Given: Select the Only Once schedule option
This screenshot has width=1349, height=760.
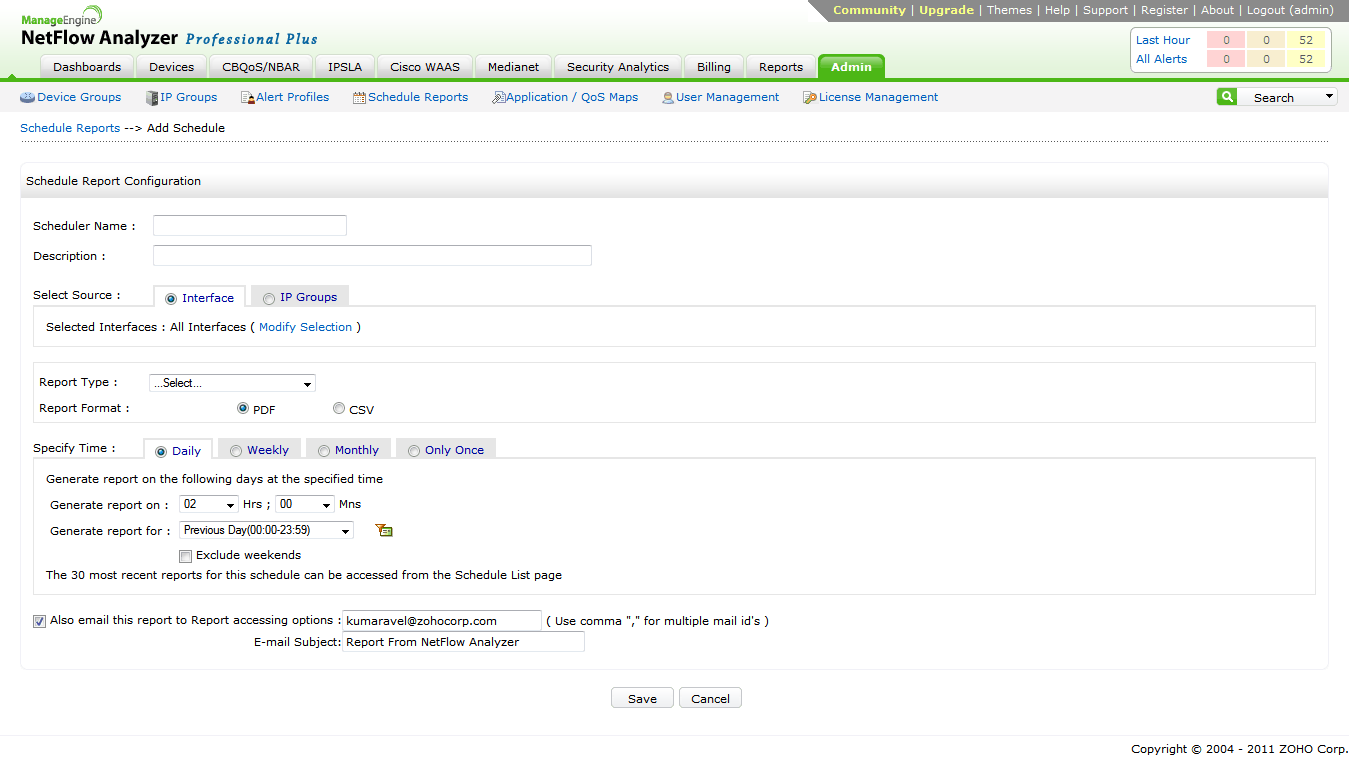Looking at the screenshot, I should point(414,451).
